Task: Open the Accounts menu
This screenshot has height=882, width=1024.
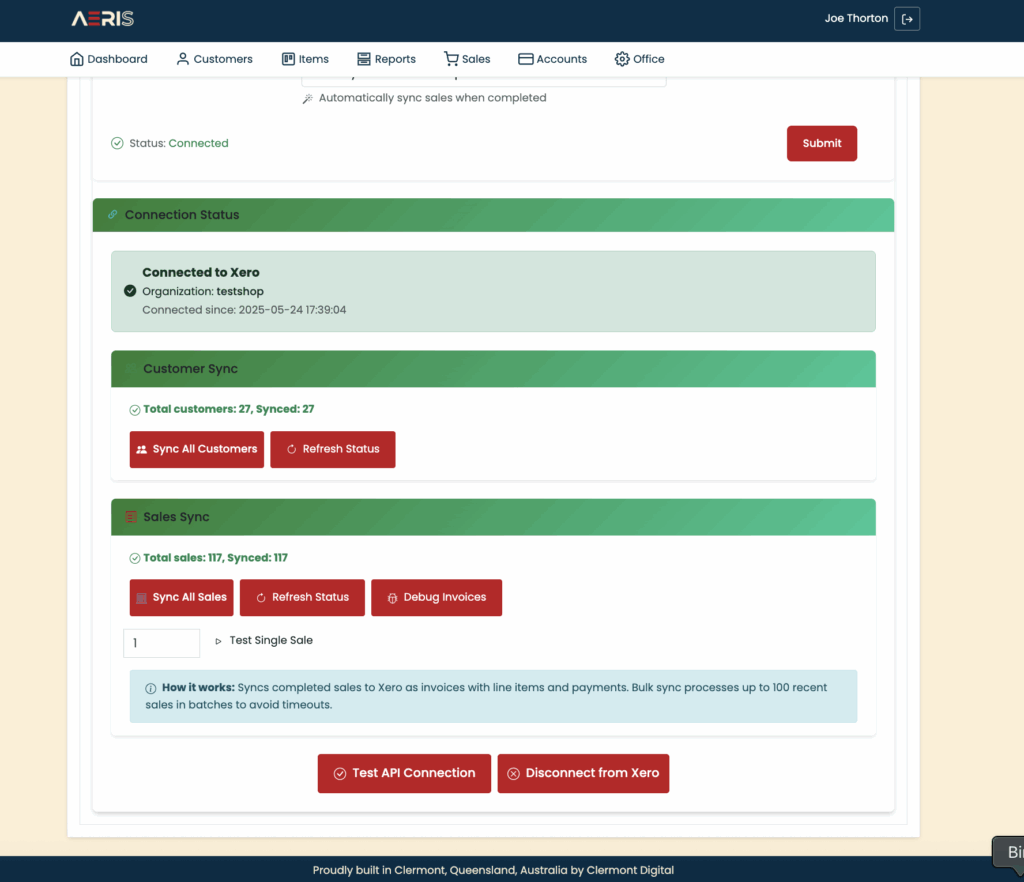Action: (x=552, y=59)
